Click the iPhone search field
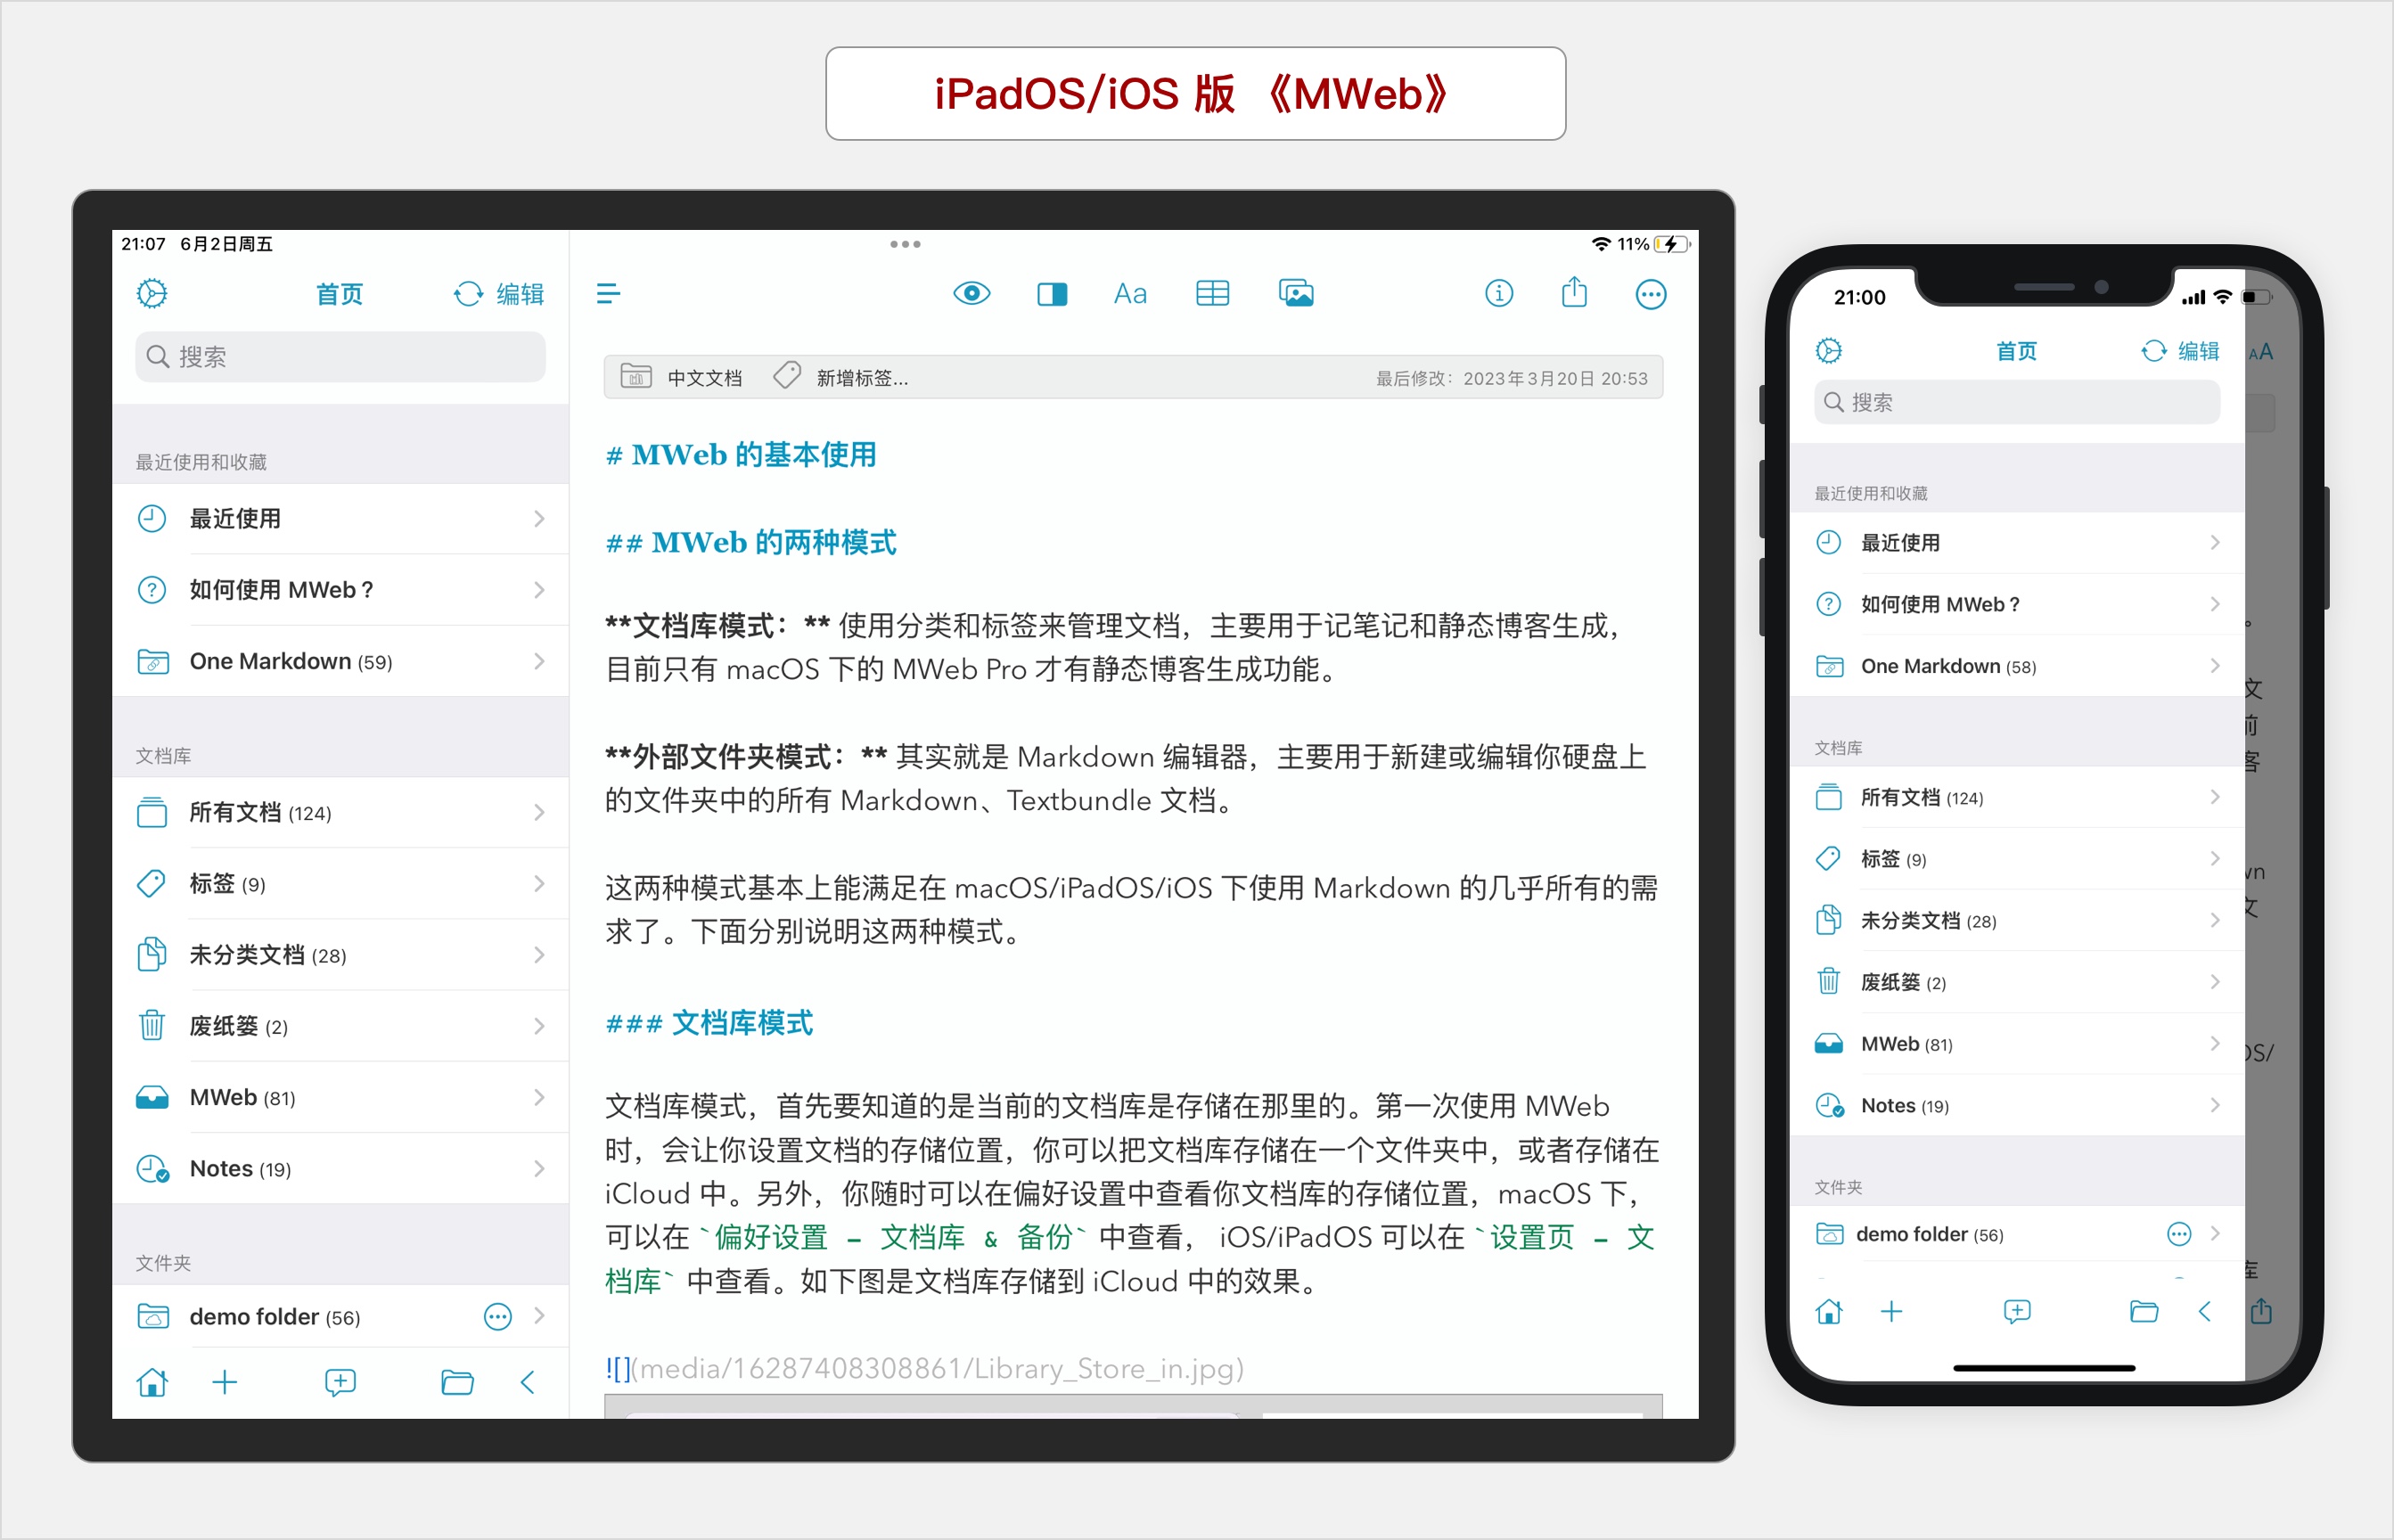 (2016, 402)
